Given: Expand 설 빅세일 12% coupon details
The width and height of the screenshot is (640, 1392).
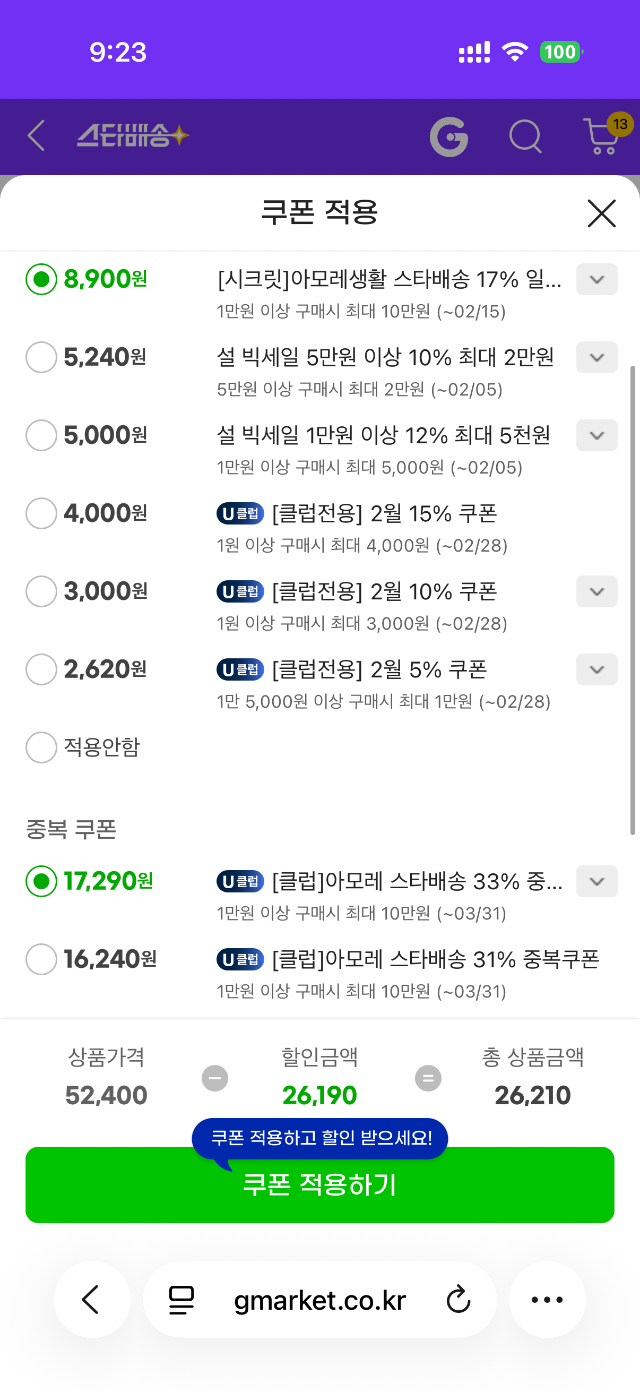Looking at the screenshot, I should [x=597, y=435].
